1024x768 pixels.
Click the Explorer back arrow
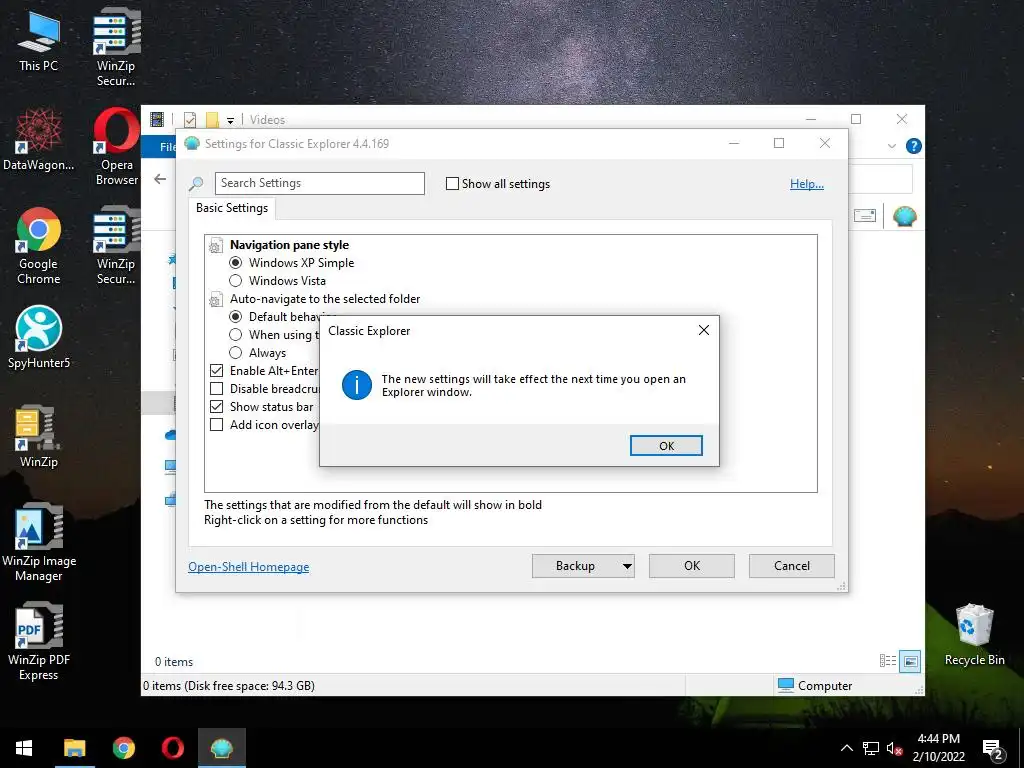tap(160, 179)
